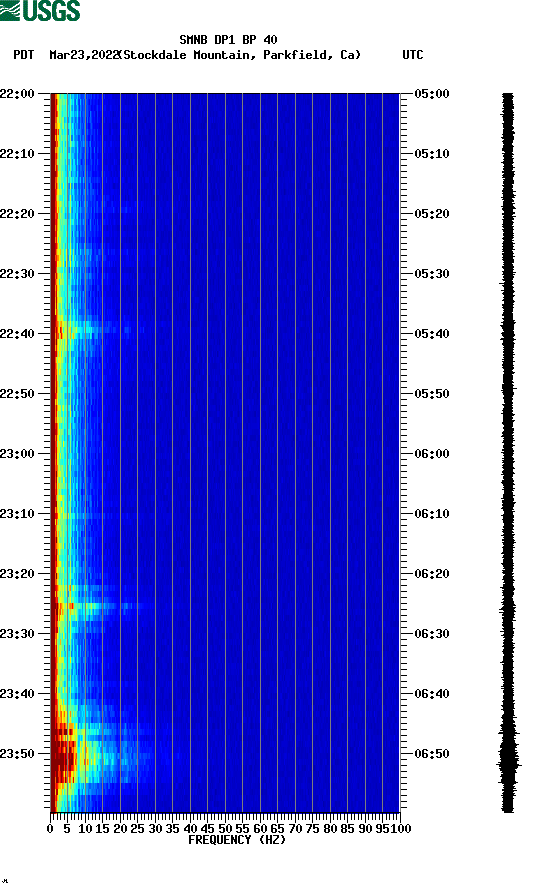The height and width of the screenshot is (892, 552).
Task: Click the 06:10 UTC time label
Action: point(431,514)
